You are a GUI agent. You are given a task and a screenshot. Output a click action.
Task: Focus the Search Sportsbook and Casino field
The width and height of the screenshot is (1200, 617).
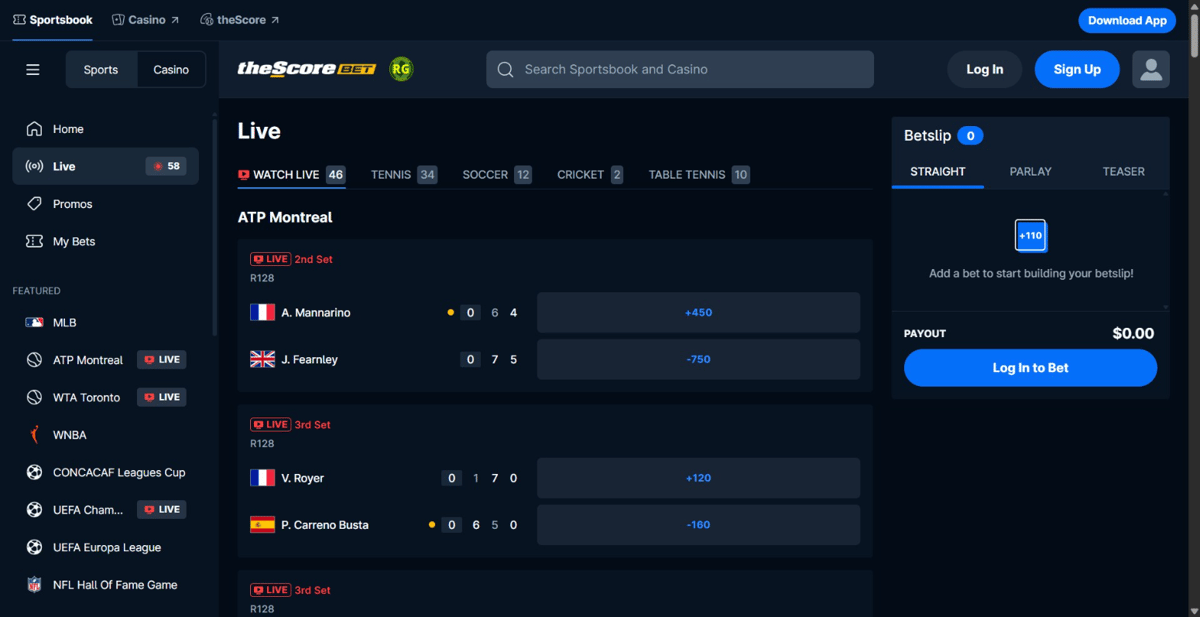[680, 69]
